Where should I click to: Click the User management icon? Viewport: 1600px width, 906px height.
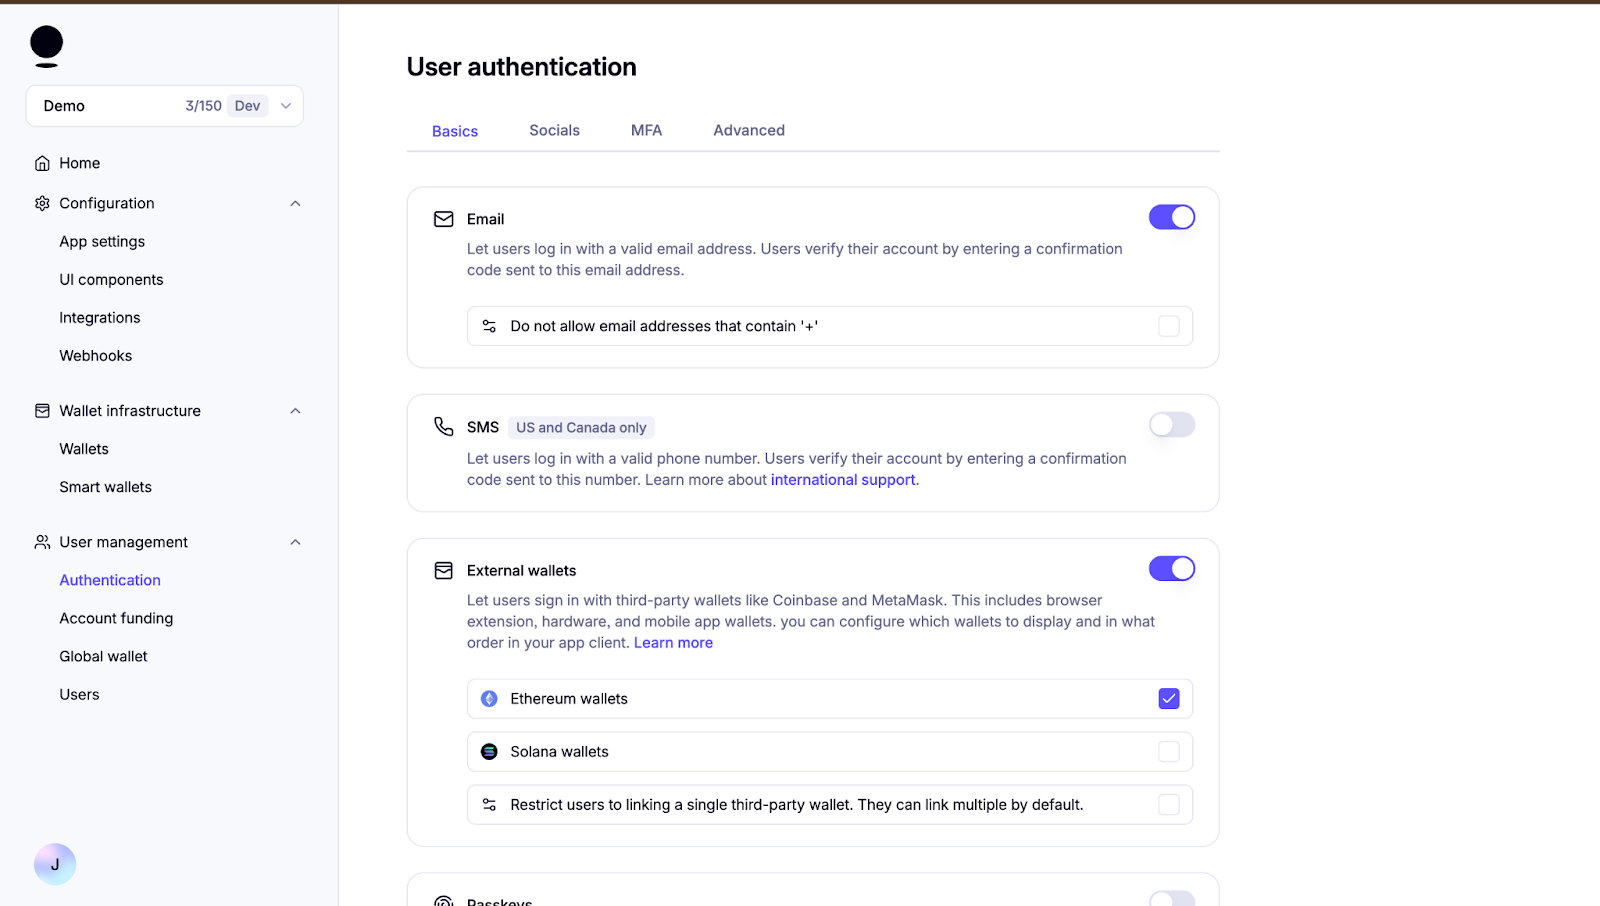pos(42,541)
